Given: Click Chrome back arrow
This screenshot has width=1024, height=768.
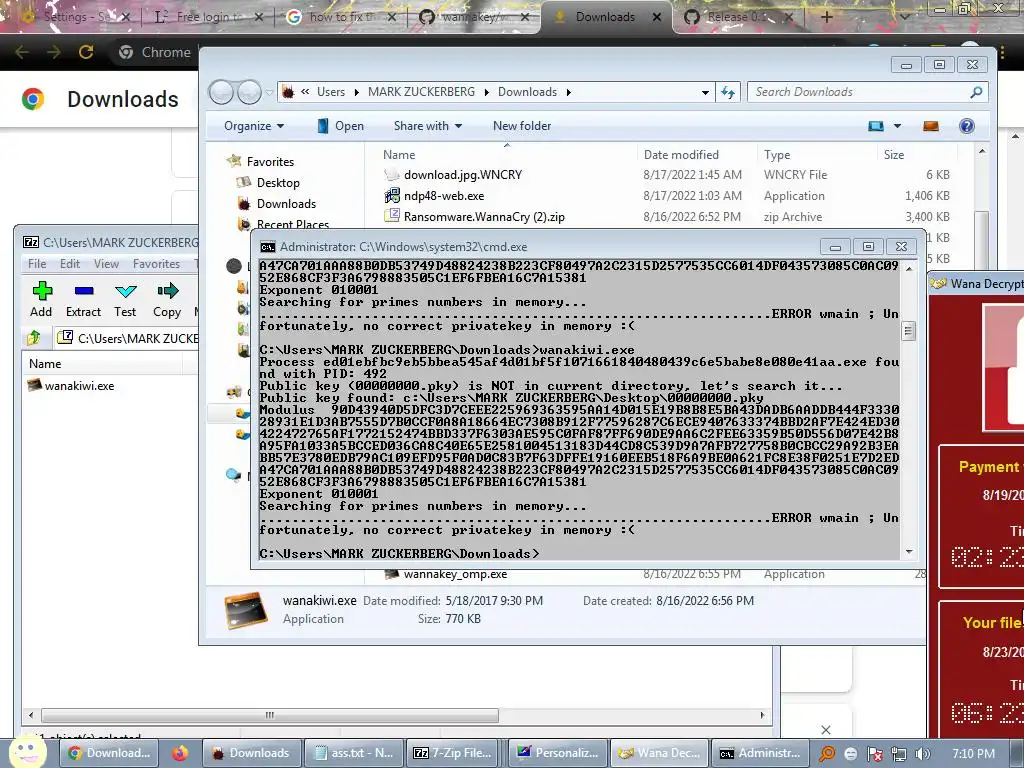Looking at the screenshot, I should click(x=22, y=52).
